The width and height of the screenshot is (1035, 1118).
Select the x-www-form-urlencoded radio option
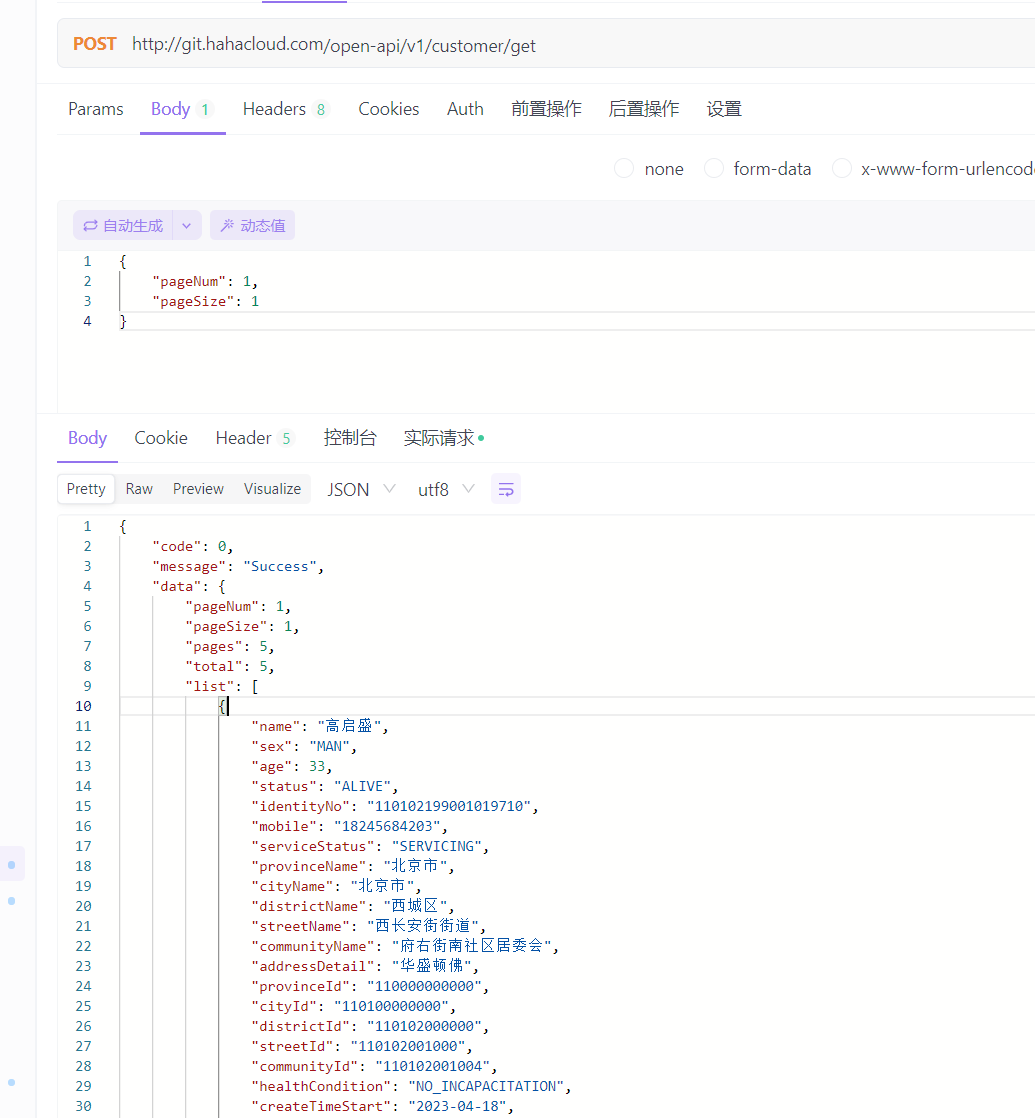pos(842,169)
